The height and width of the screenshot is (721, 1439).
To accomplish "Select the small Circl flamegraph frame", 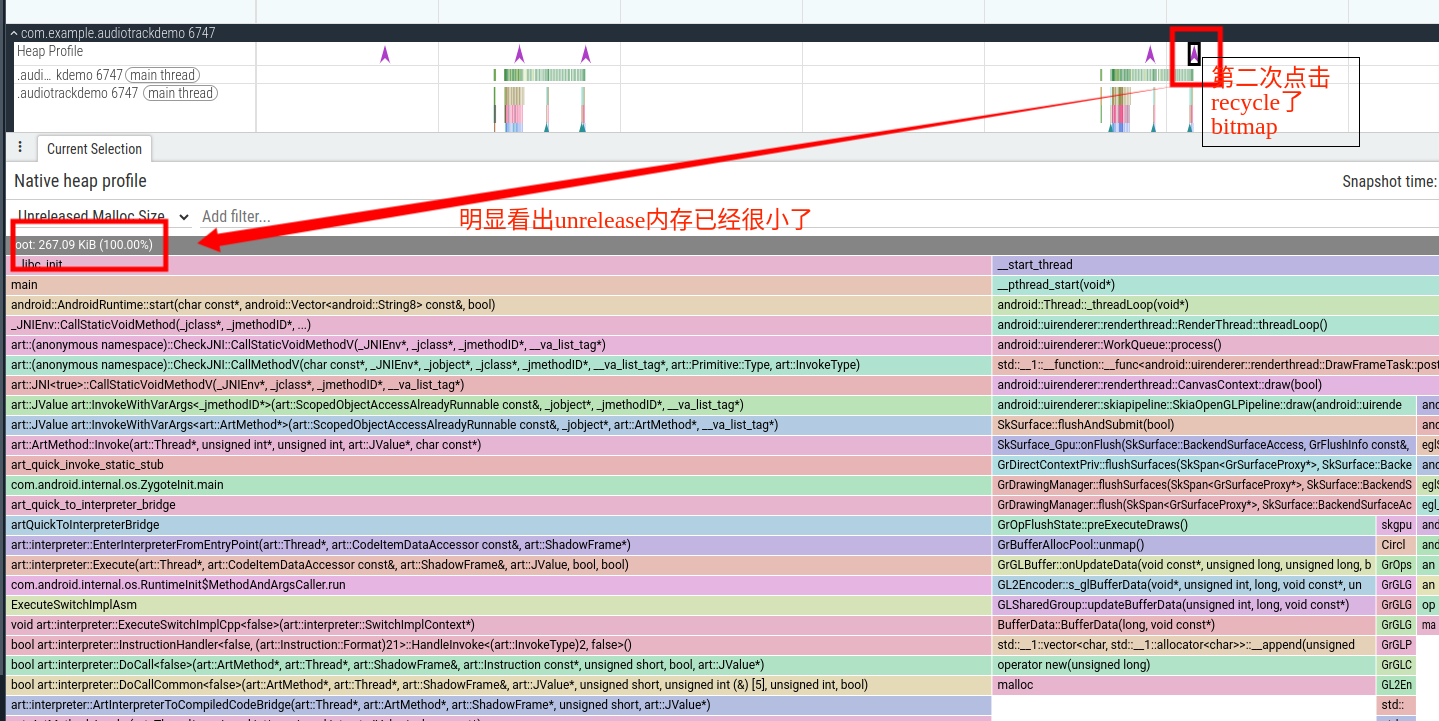I will [1397, 545].
